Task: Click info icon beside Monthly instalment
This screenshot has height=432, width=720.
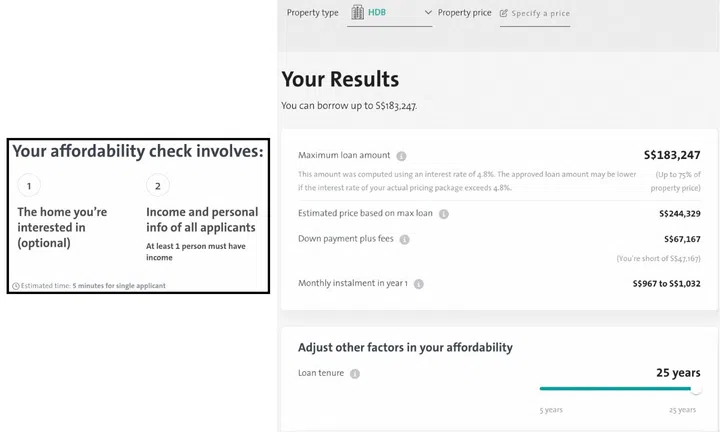Action: pos(419,284)
